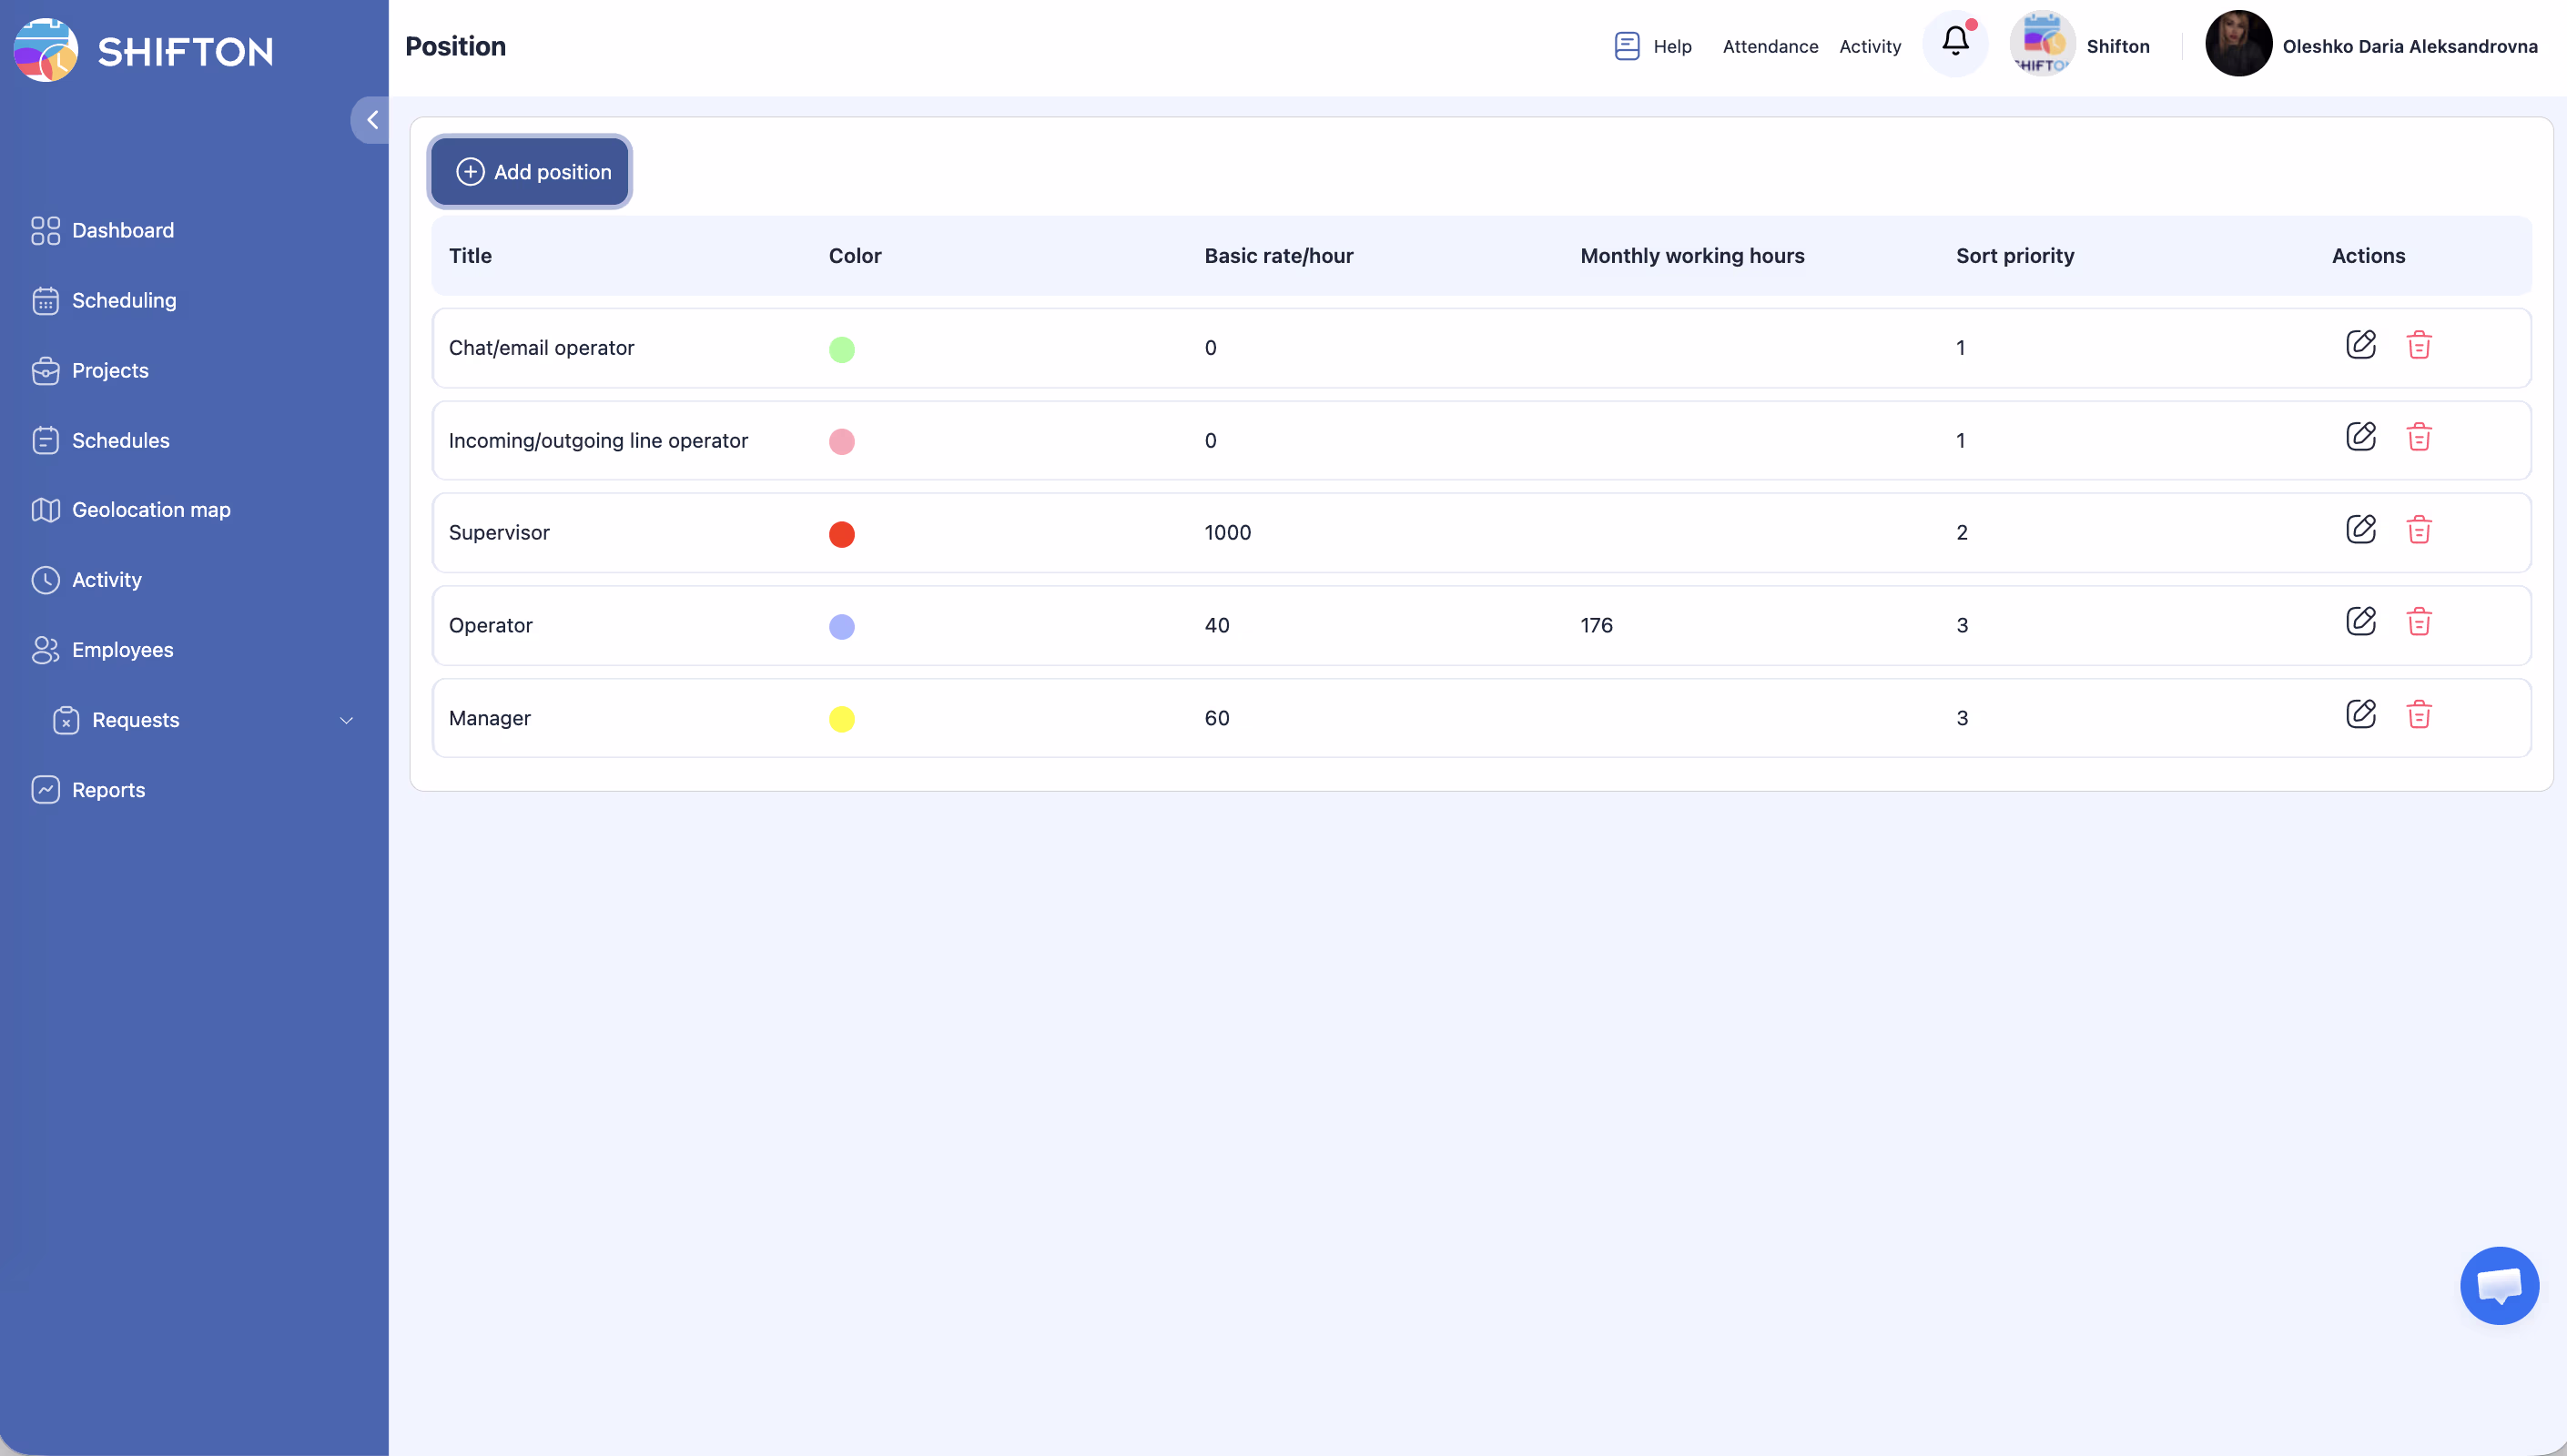Image resolution: width=2567 pixels, height=1456 pixels.
Task: Open the live chat bubble
Action: point(2498,1285)
